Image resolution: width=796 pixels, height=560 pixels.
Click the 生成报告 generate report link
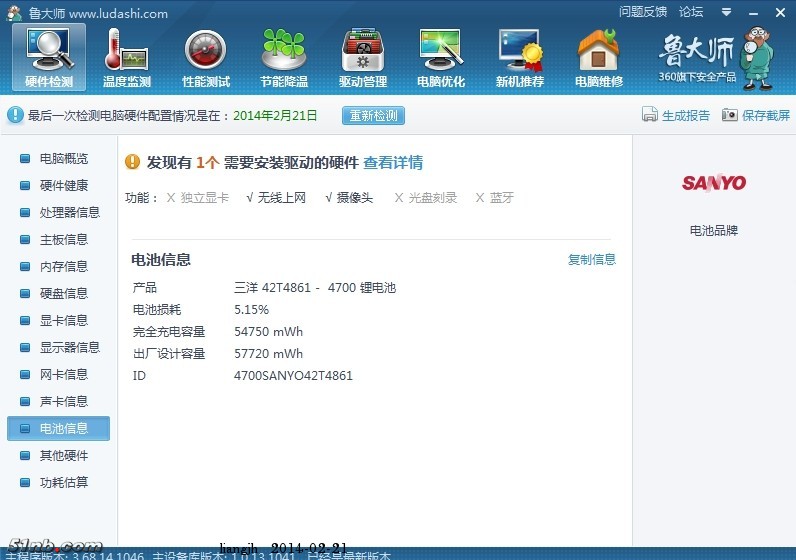[676, 115]
